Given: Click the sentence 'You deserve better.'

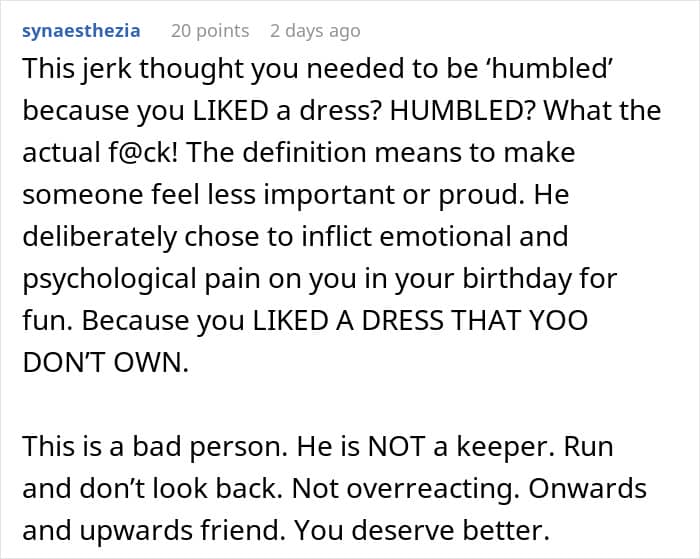Looking at the screenshot, I should pyautogui.click(x=422, y=530).
